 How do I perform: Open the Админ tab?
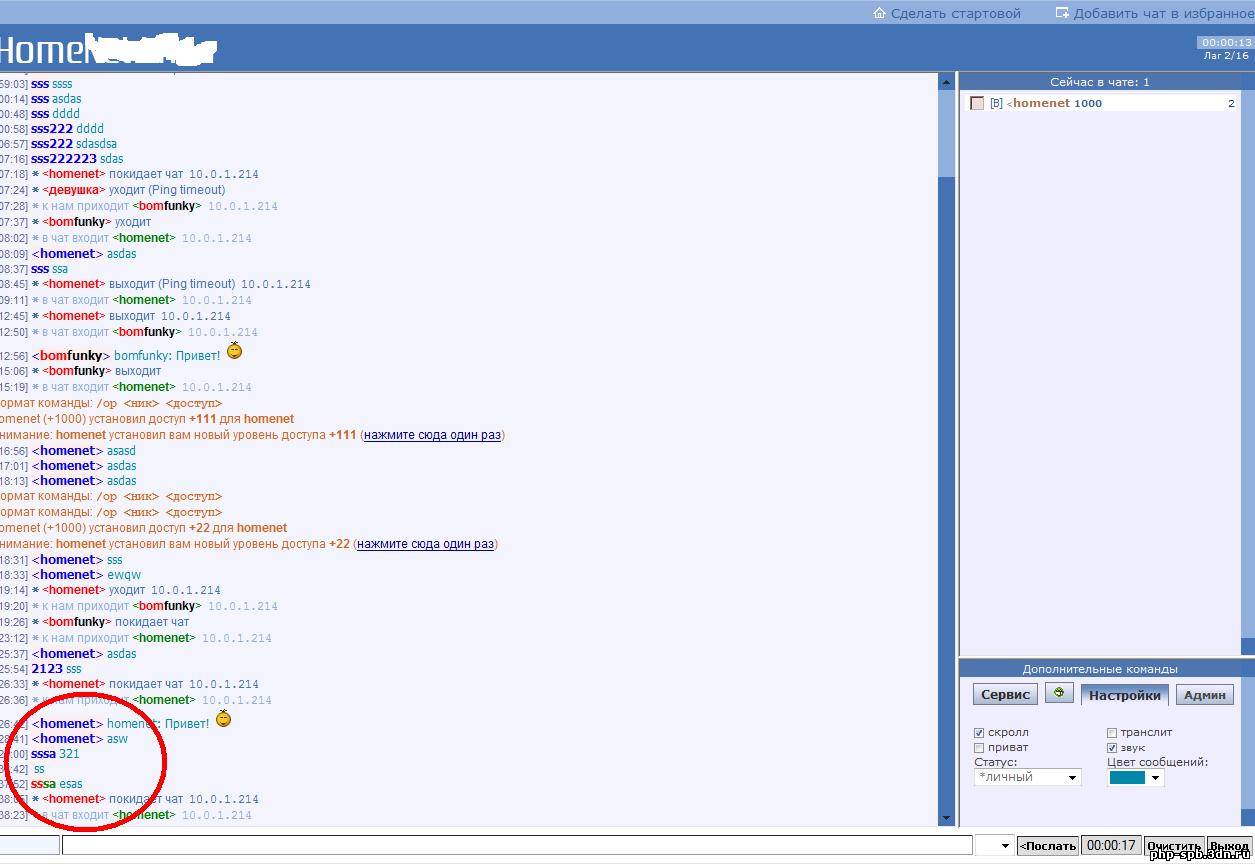(1204, 695)
